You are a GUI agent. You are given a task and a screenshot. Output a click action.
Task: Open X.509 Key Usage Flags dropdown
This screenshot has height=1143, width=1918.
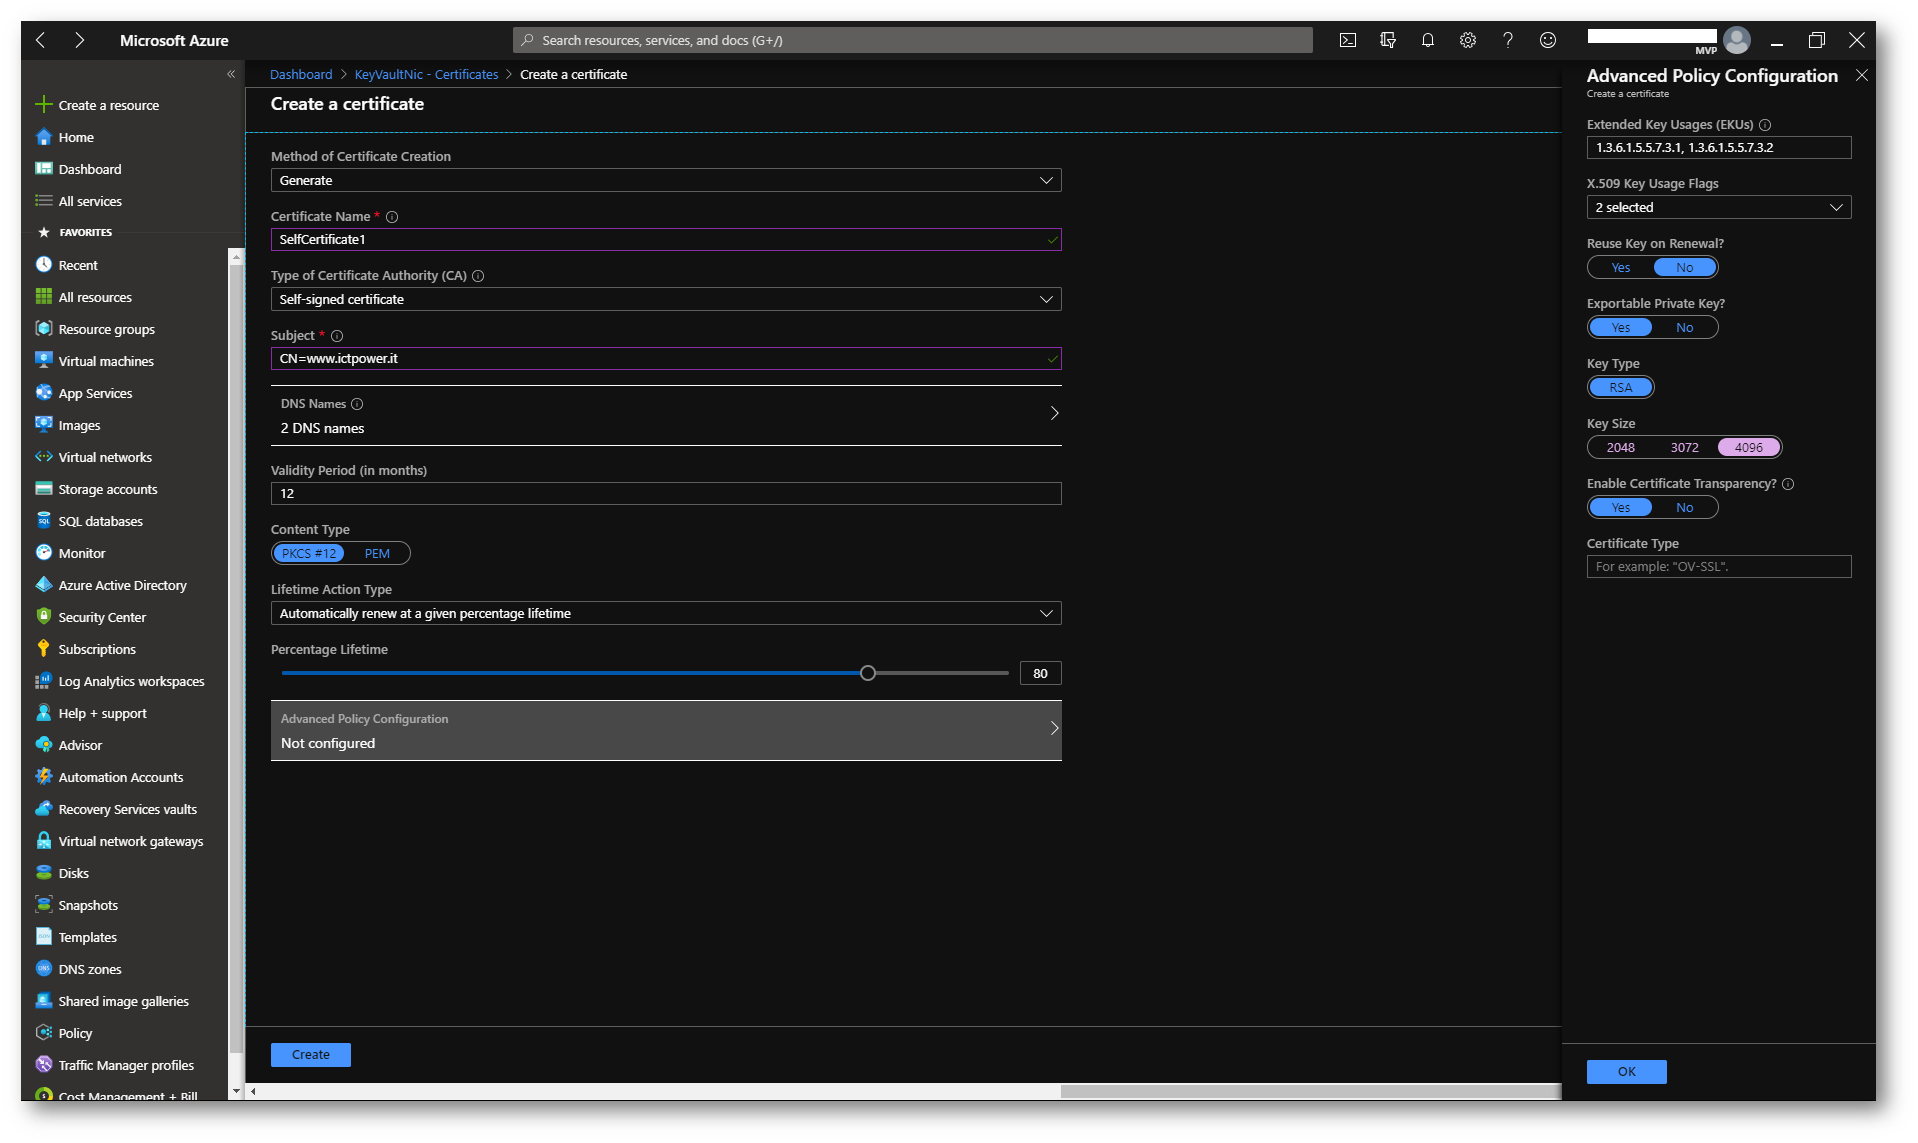(1718, 207)
